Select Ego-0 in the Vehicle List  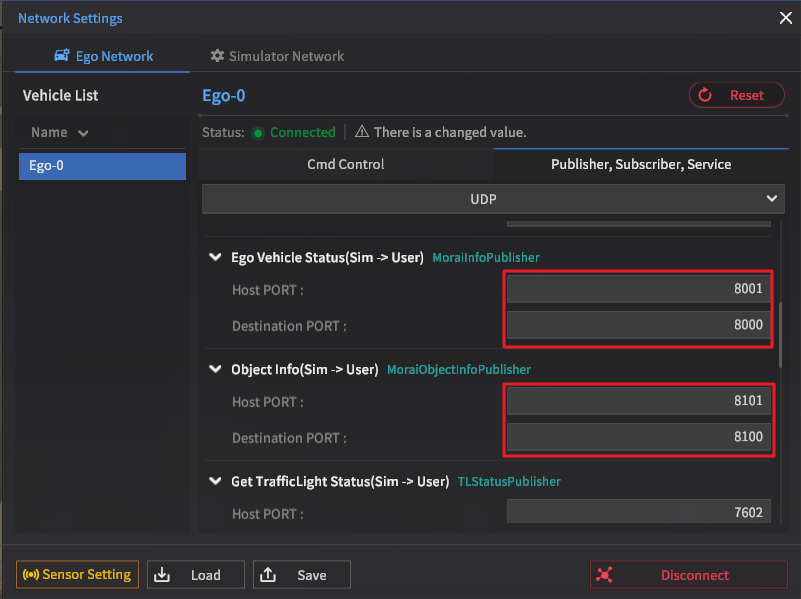coord(102,166)
